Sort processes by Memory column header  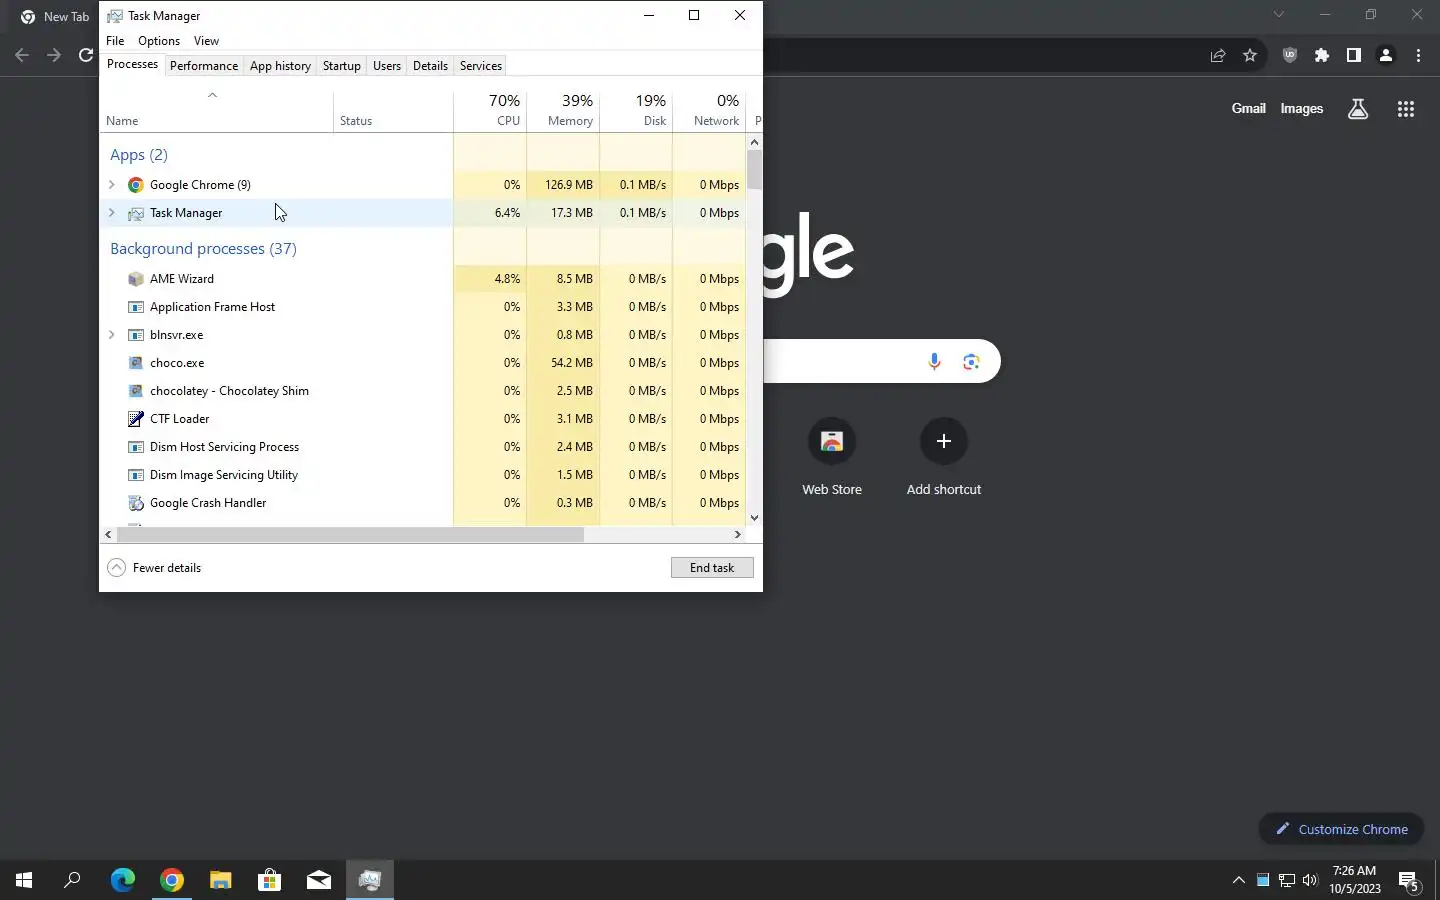tap(563, 110)
